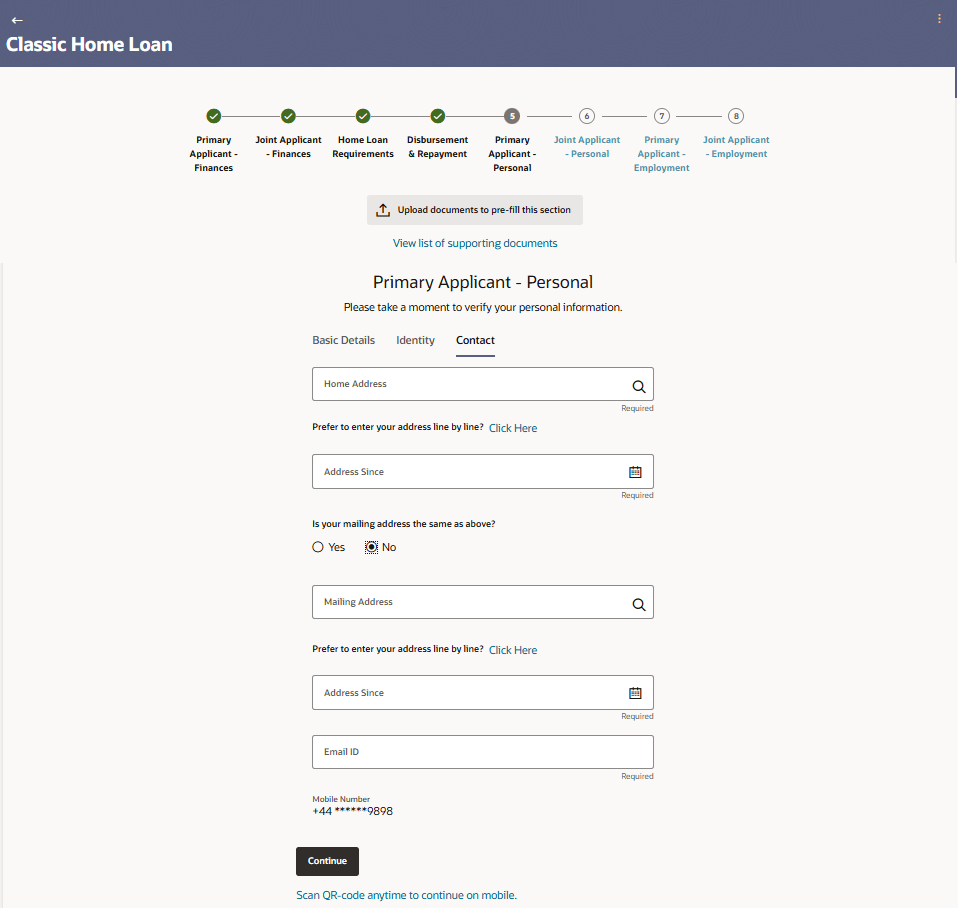Open Scan QR-code to continue on mobile link

tap(406, 895)
